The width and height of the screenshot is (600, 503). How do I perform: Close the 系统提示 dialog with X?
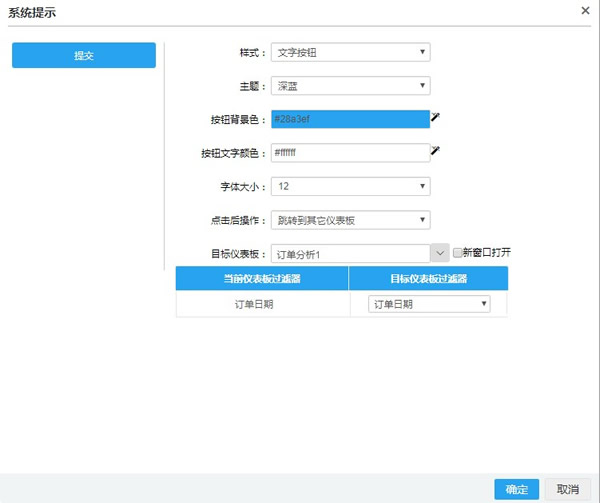pyautogui.click(x=585, y=10)
